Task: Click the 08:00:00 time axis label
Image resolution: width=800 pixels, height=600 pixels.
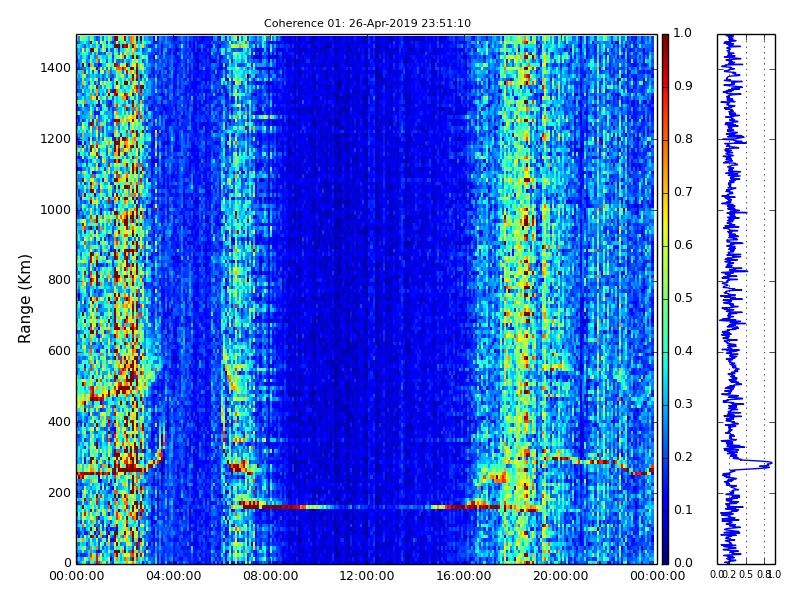Action: pos(270,576)
